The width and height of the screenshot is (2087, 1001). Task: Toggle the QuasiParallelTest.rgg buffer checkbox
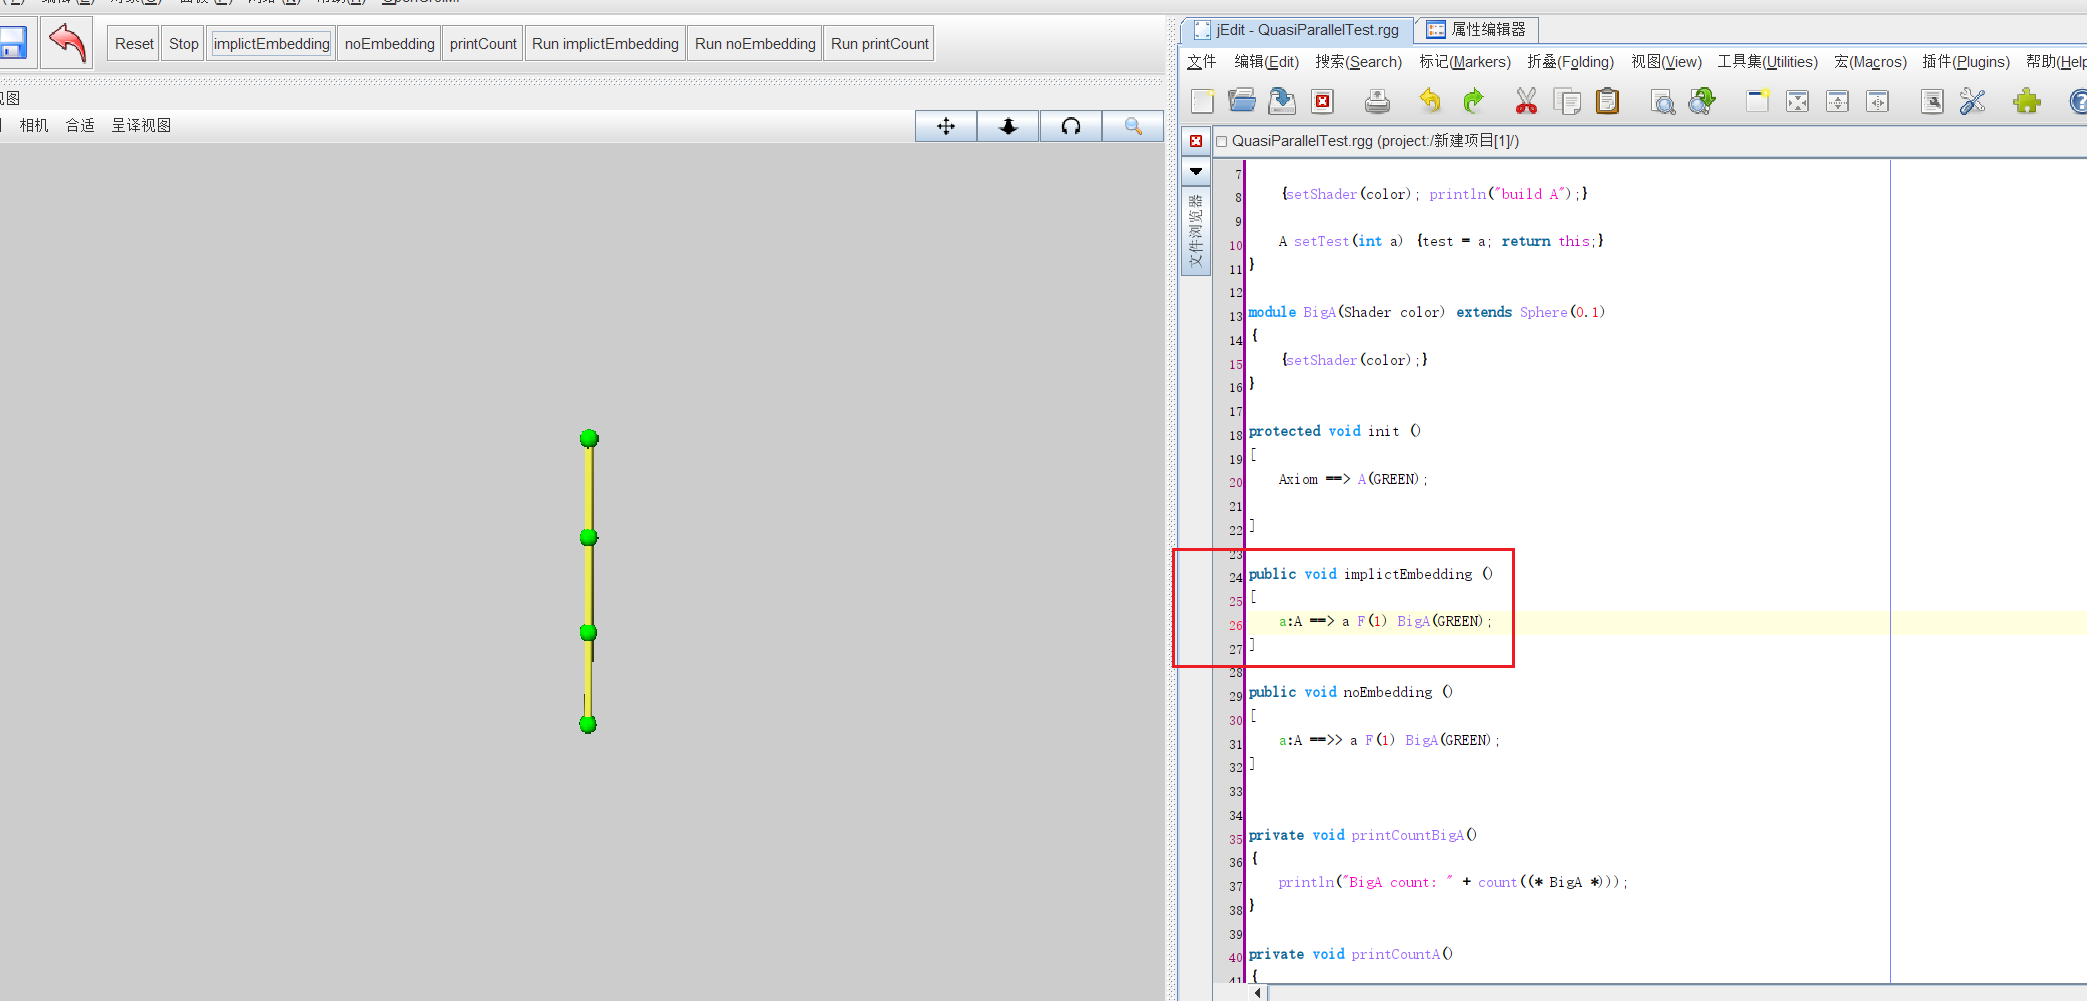[1221, 142]
